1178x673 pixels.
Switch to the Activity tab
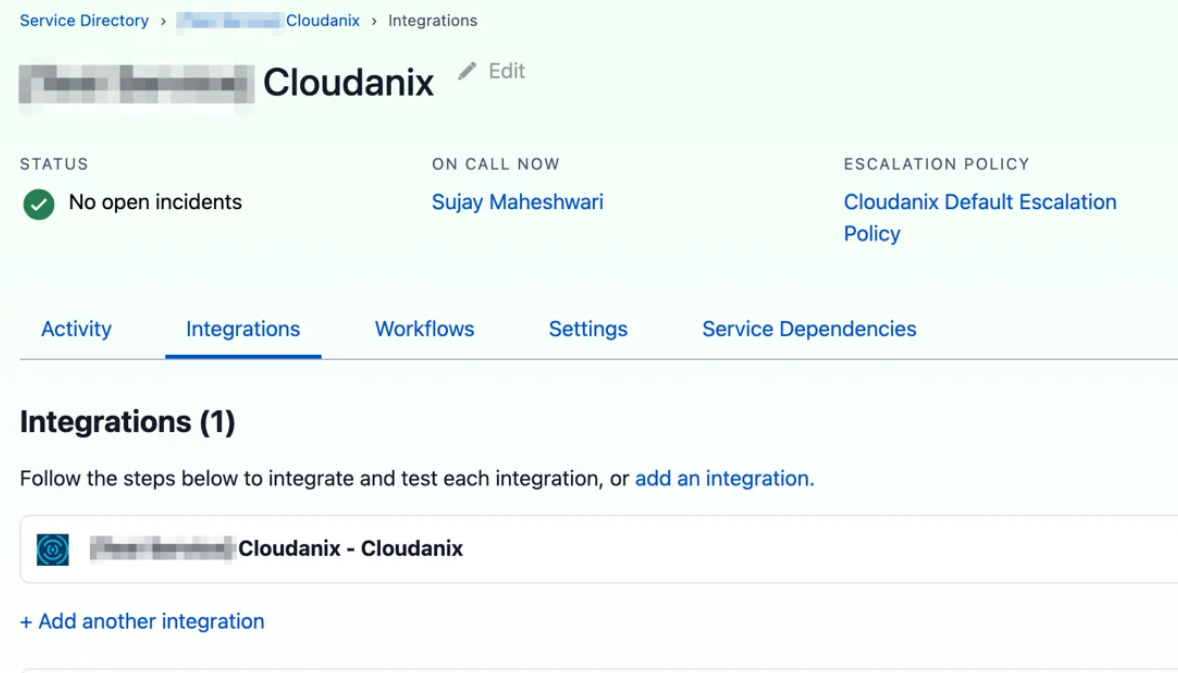point(76,329)
